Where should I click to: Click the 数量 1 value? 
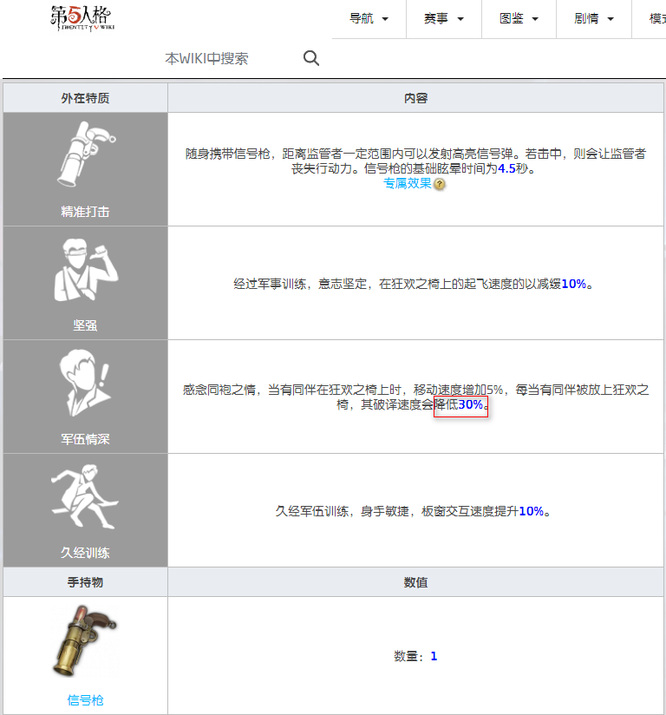coord(434,656)
